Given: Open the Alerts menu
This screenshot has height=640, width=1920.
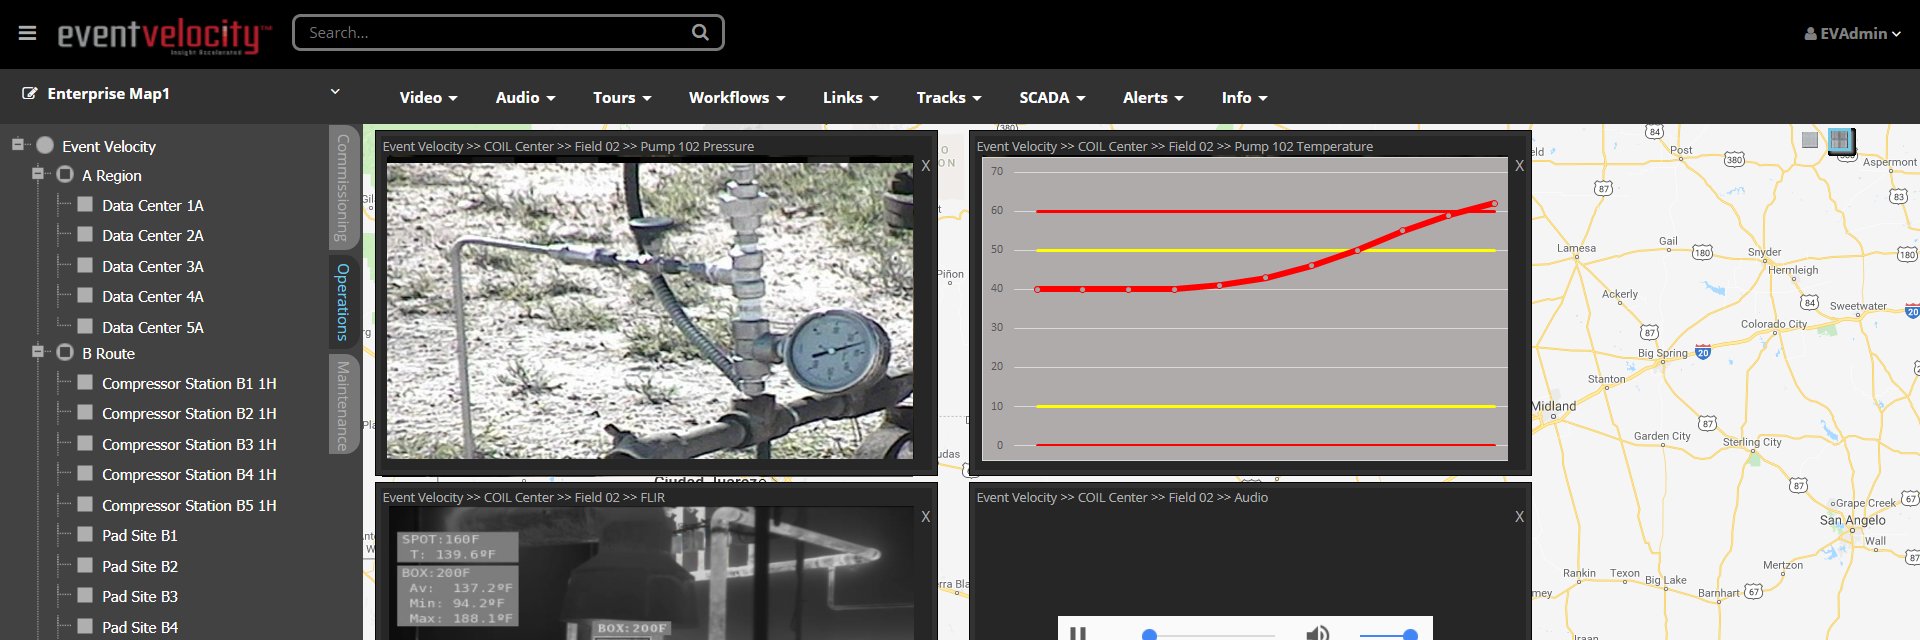Looking at the screenshot, I should pyautogui.click(x=1153, y=97).
